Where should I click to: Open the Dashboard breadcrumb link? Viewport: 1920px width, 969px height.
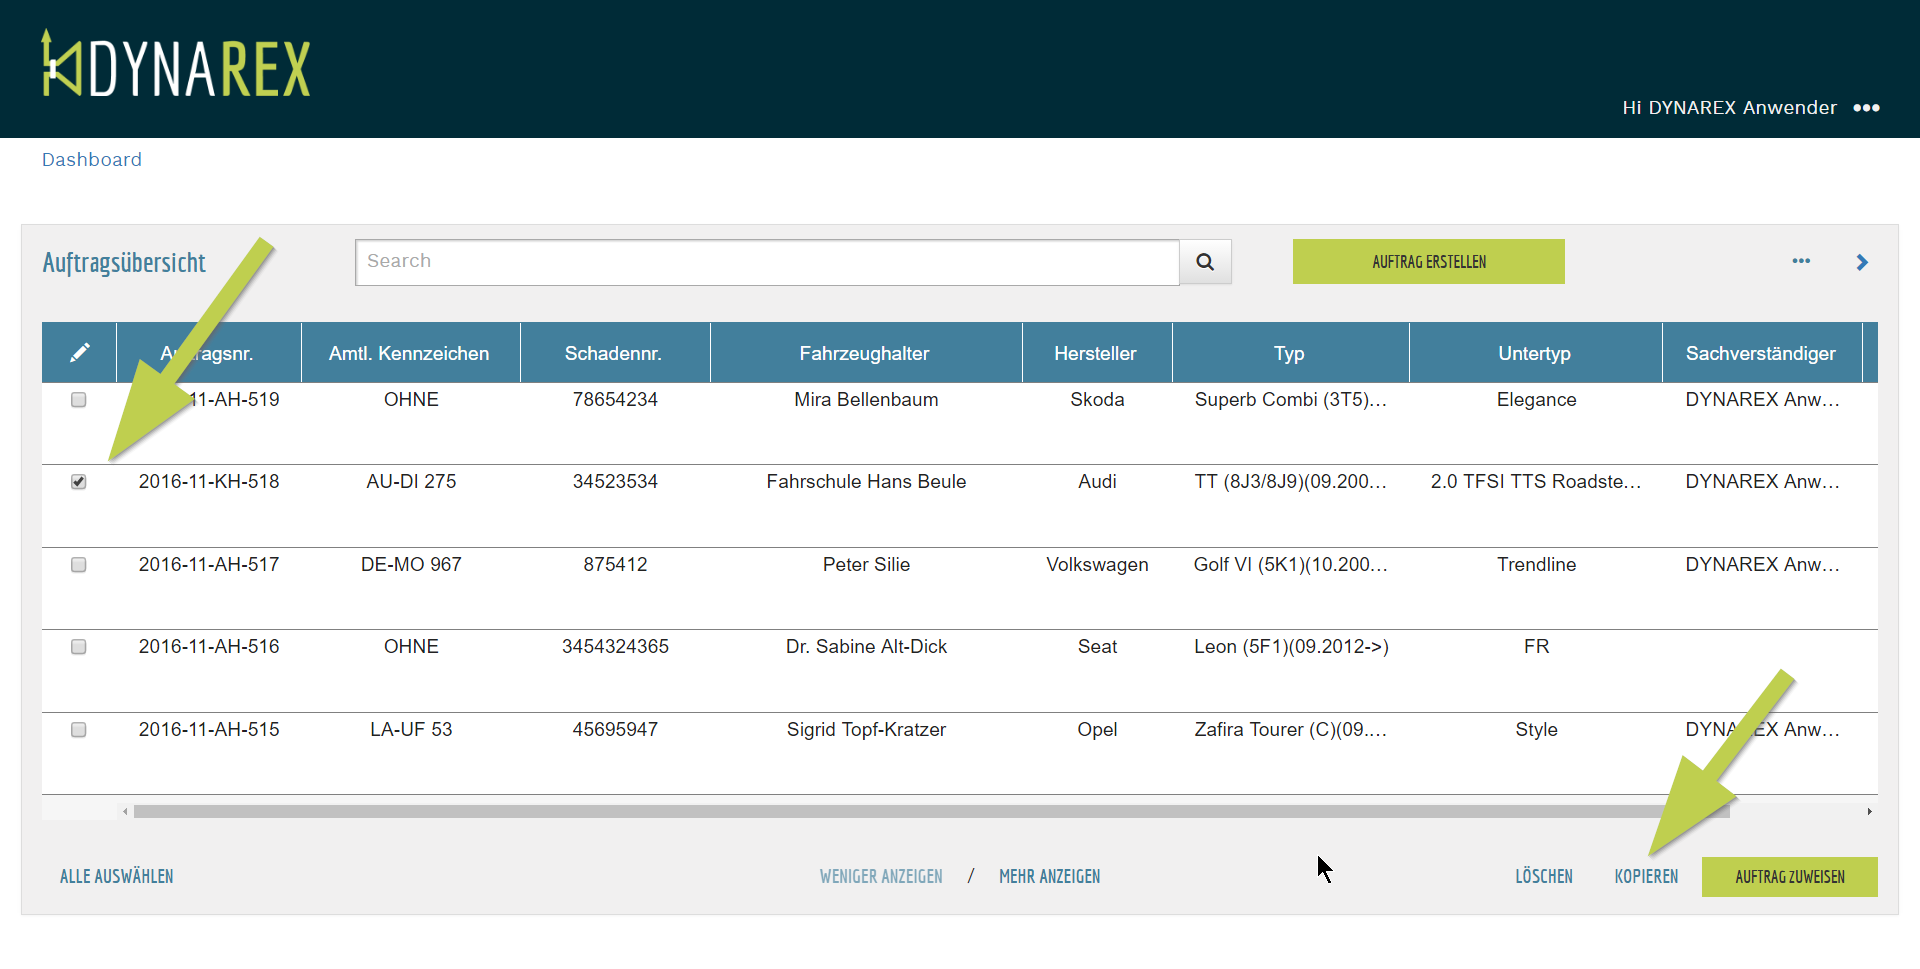pyautogui.click(x=92, y=160)
